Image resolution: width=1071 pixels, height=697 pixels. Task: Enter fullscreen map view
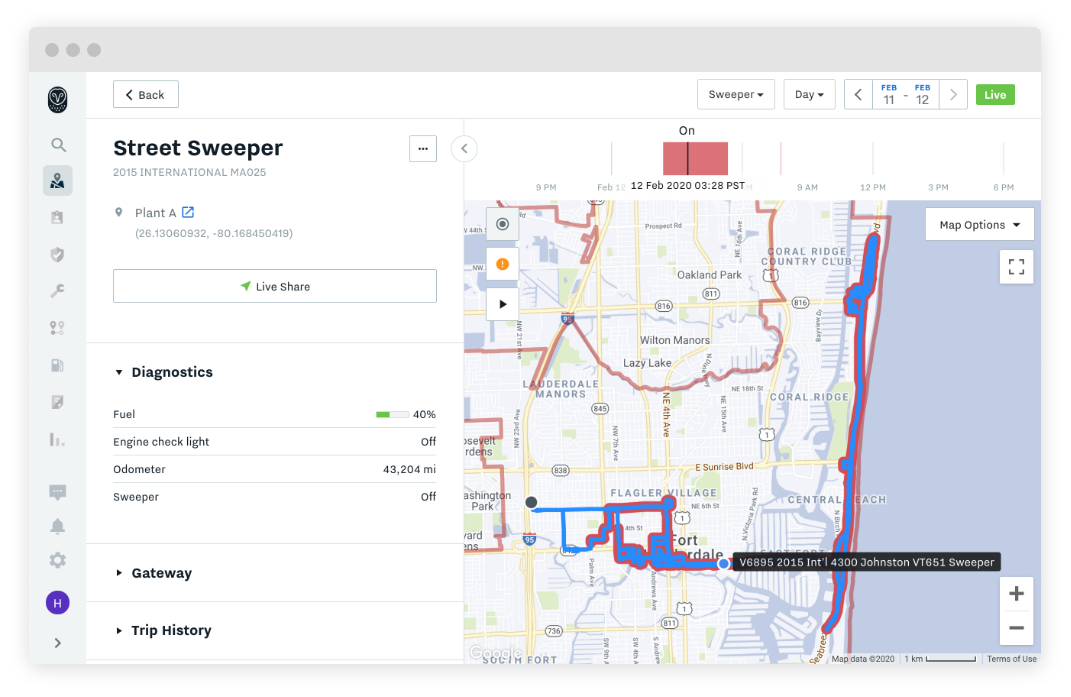point(1016,266)
